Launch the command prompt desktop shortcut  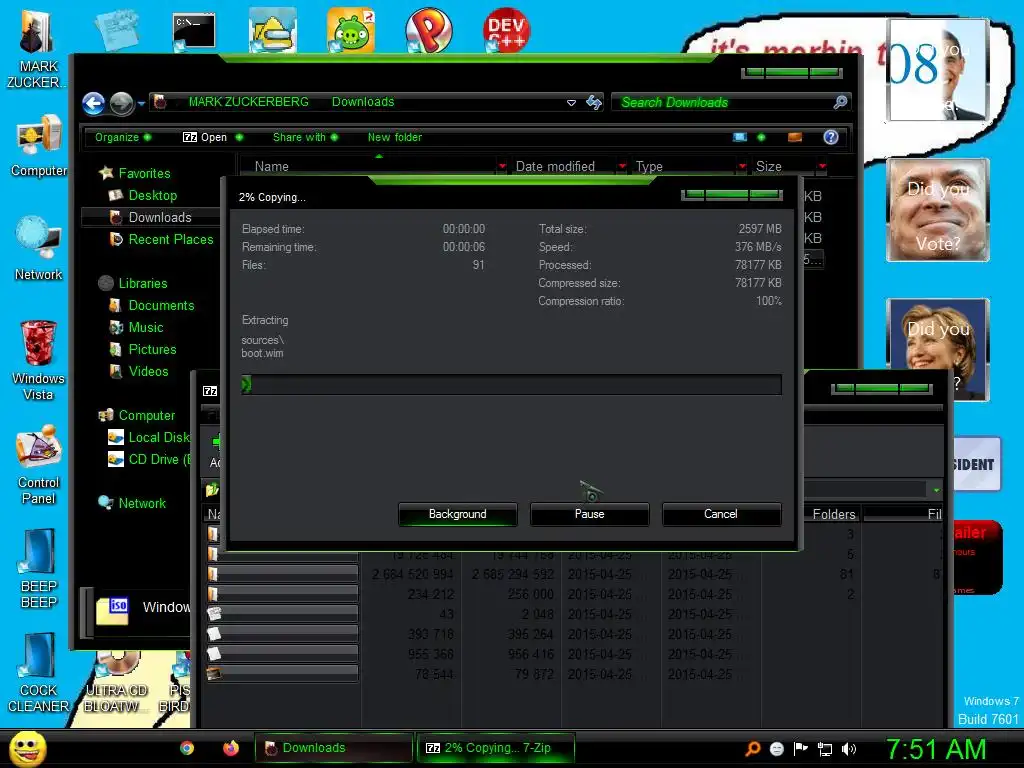[x=194, y=31]
